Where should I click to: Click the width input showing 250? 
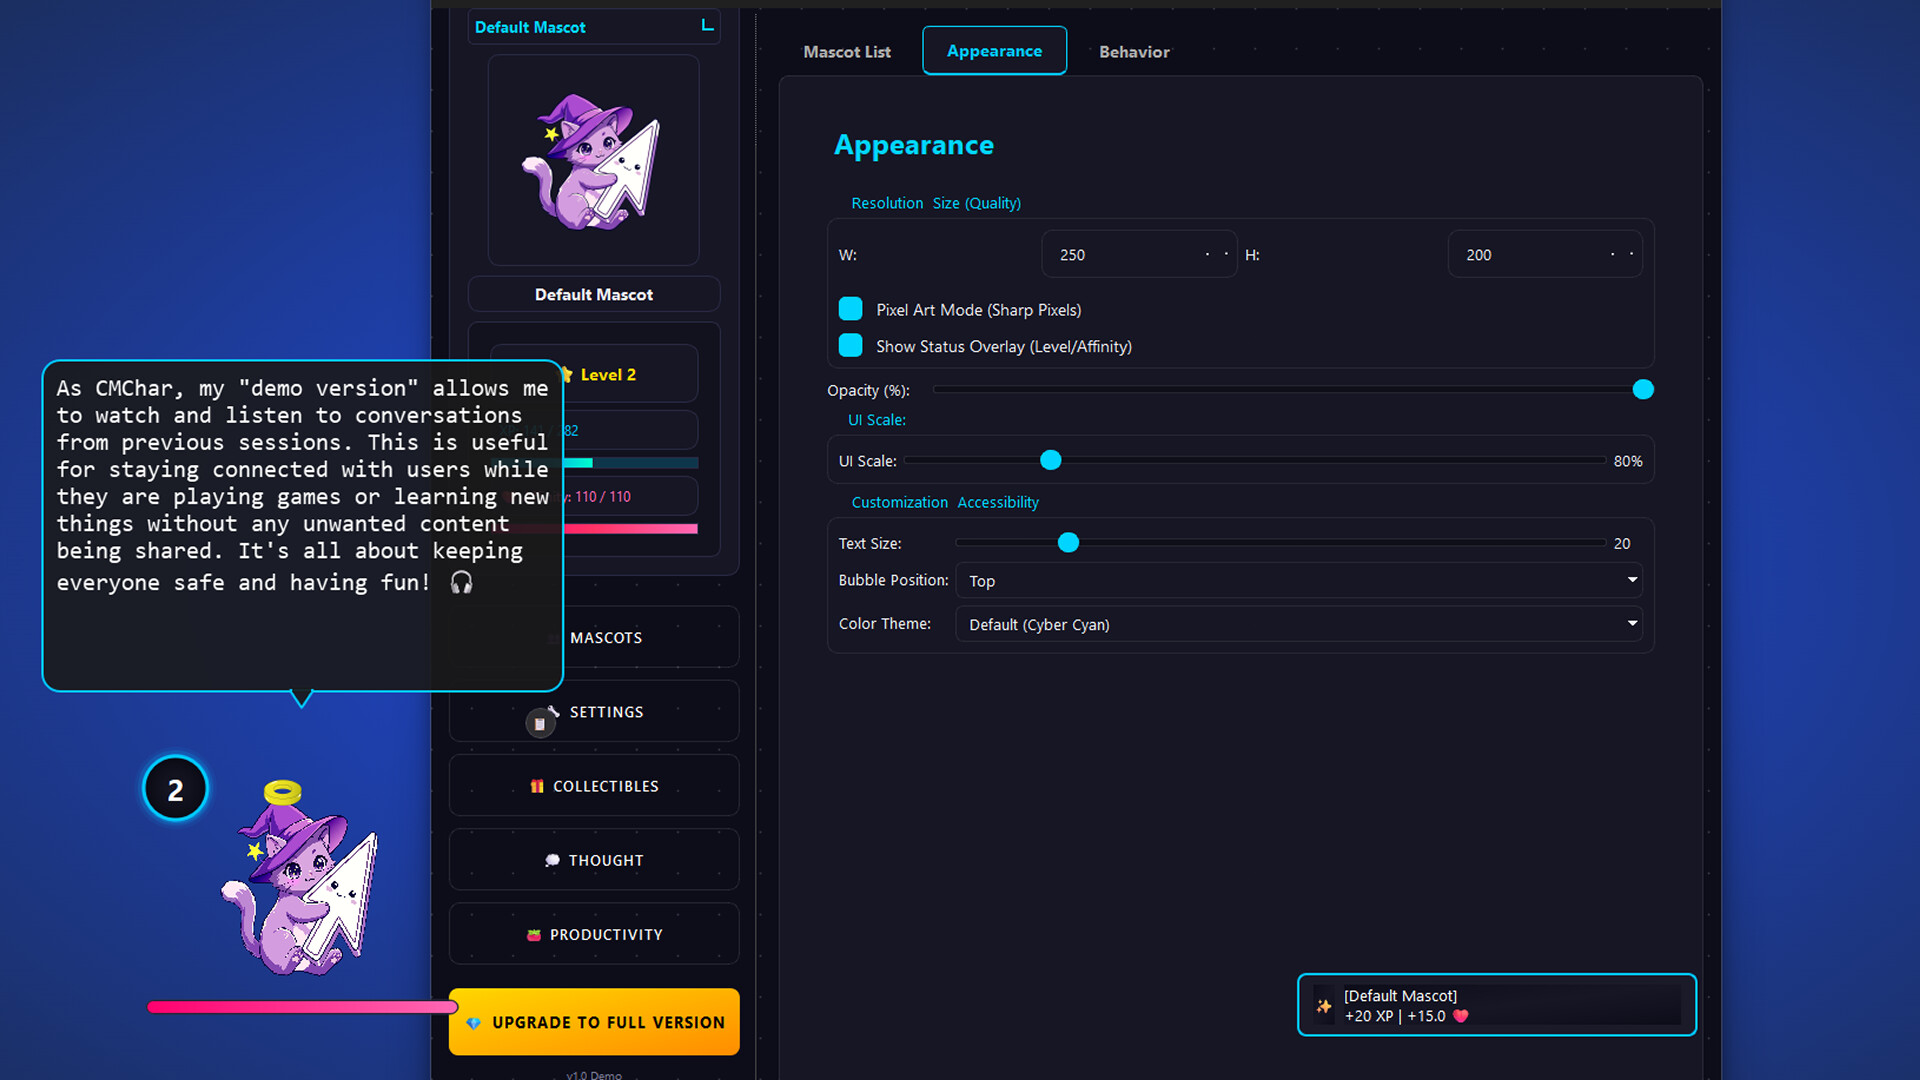(x=1139, y=254)
